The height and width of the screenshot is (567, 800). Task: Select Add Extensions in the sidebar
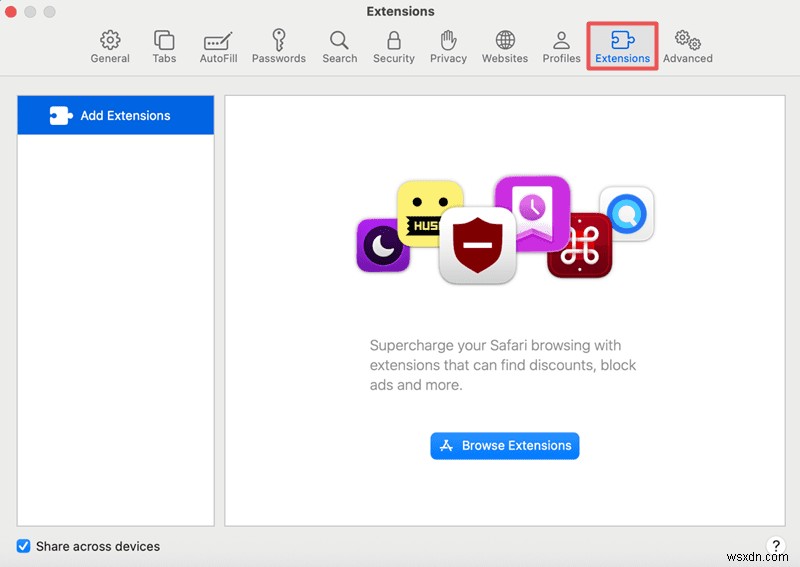pos(115,115)
